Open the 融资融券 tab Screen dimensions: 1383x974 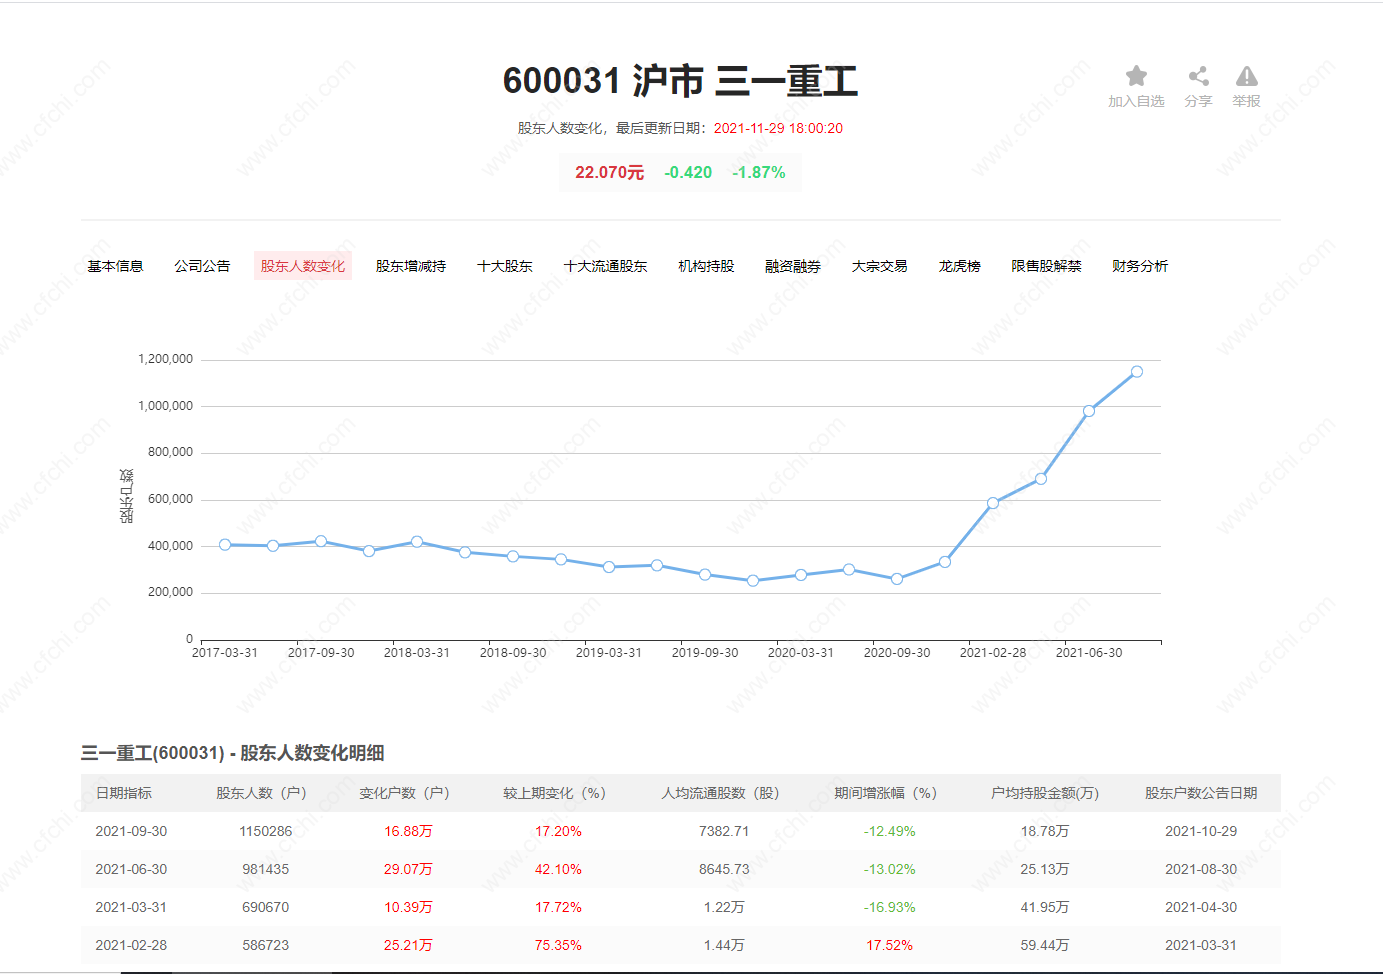[x=793, y=266]
